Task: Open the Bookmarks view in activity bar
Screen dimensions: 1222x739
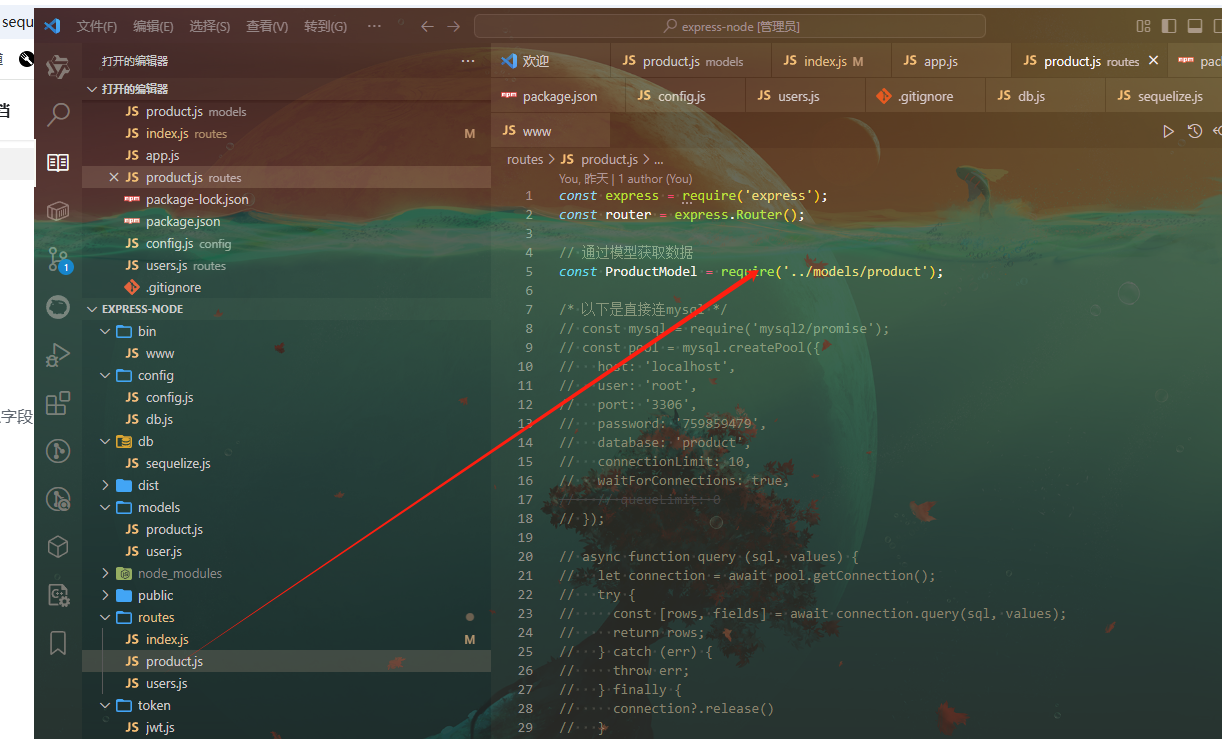Action: click(x=58, y=642)
